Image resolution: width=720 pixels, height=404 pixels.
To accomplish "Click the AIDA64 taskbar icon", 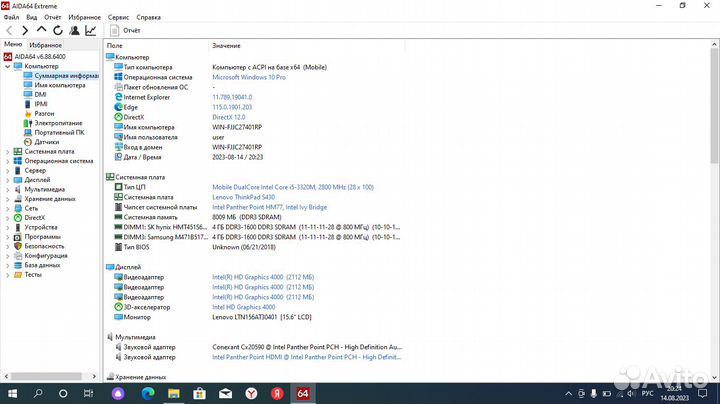I will (303, 393).
